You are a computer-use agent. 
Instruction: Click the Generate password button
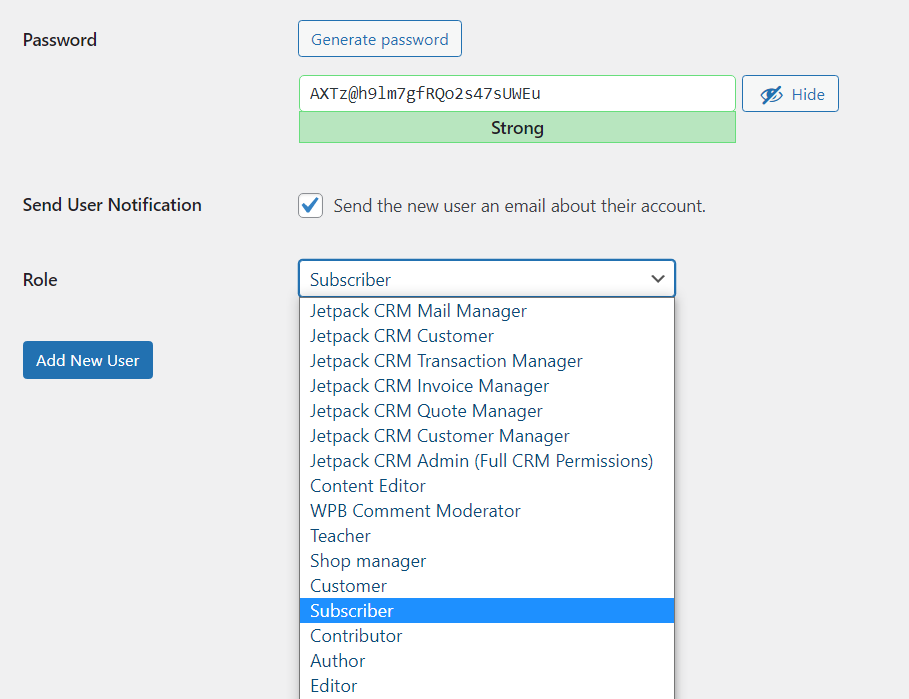[x=379, y=39]
